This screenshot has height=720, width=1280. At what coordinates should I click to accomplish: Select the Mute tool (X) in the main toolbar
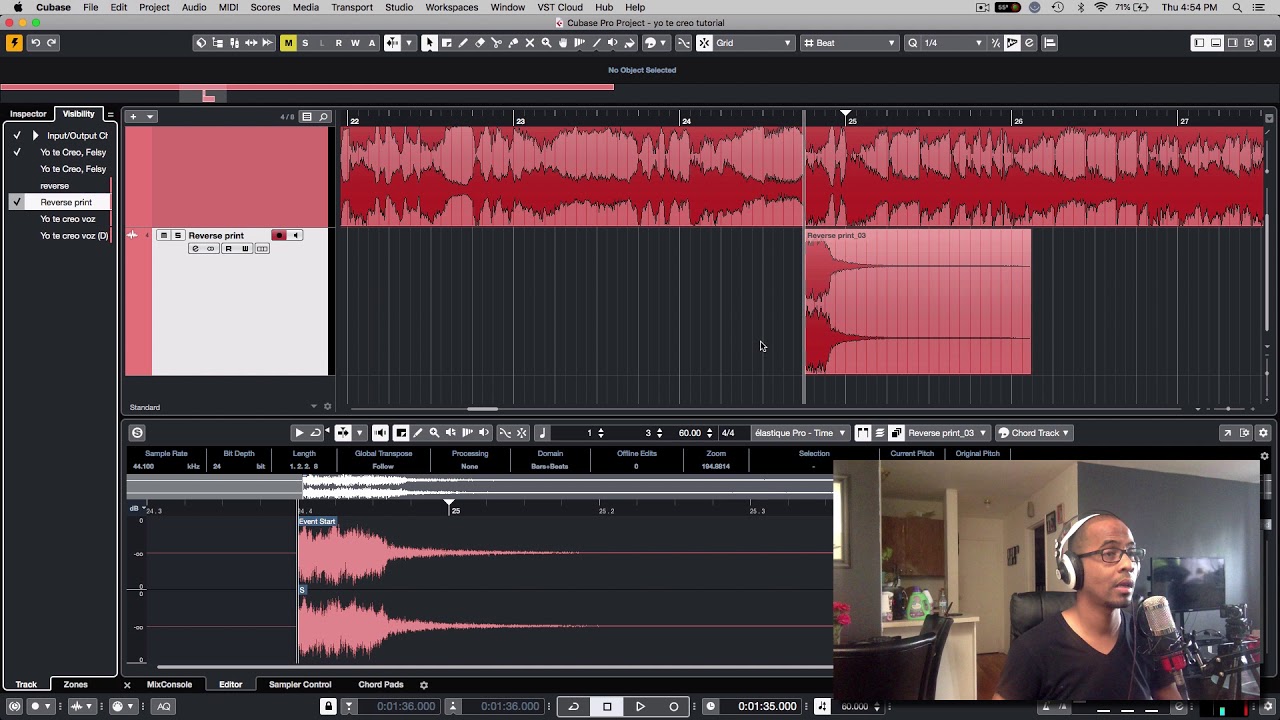[529, 43]
